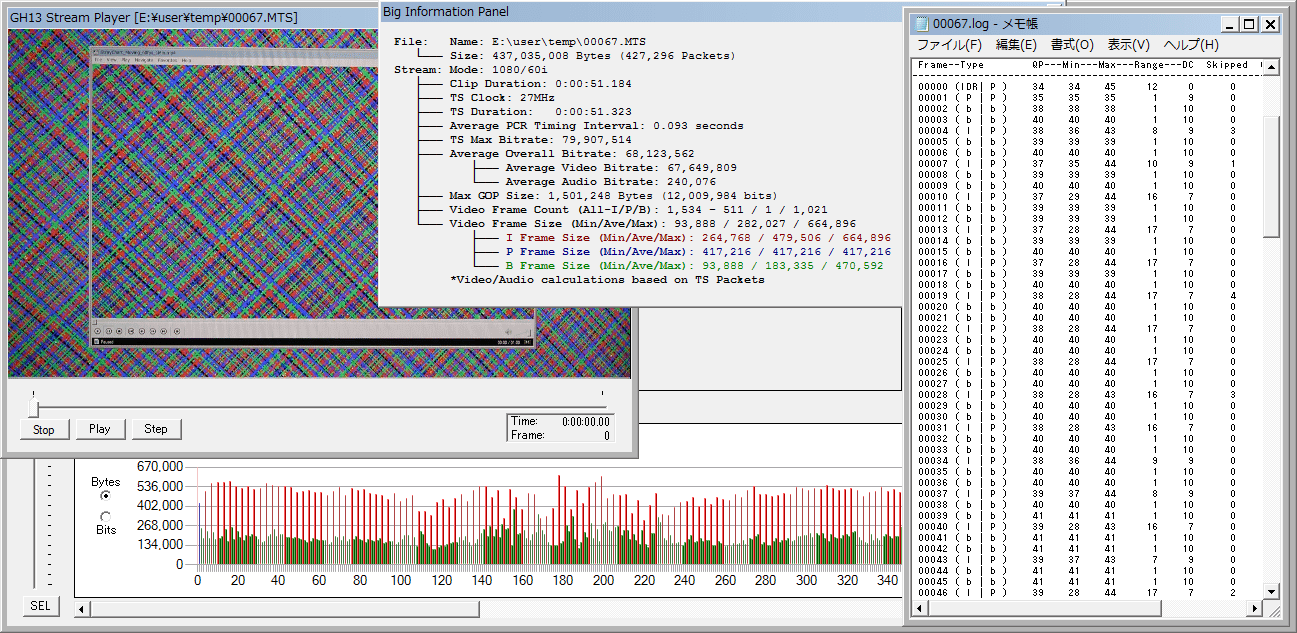The width and height of the screenshot is (1297, 633).
Task: Close the 00067.log Notepad window
Action: [1270, 24]
